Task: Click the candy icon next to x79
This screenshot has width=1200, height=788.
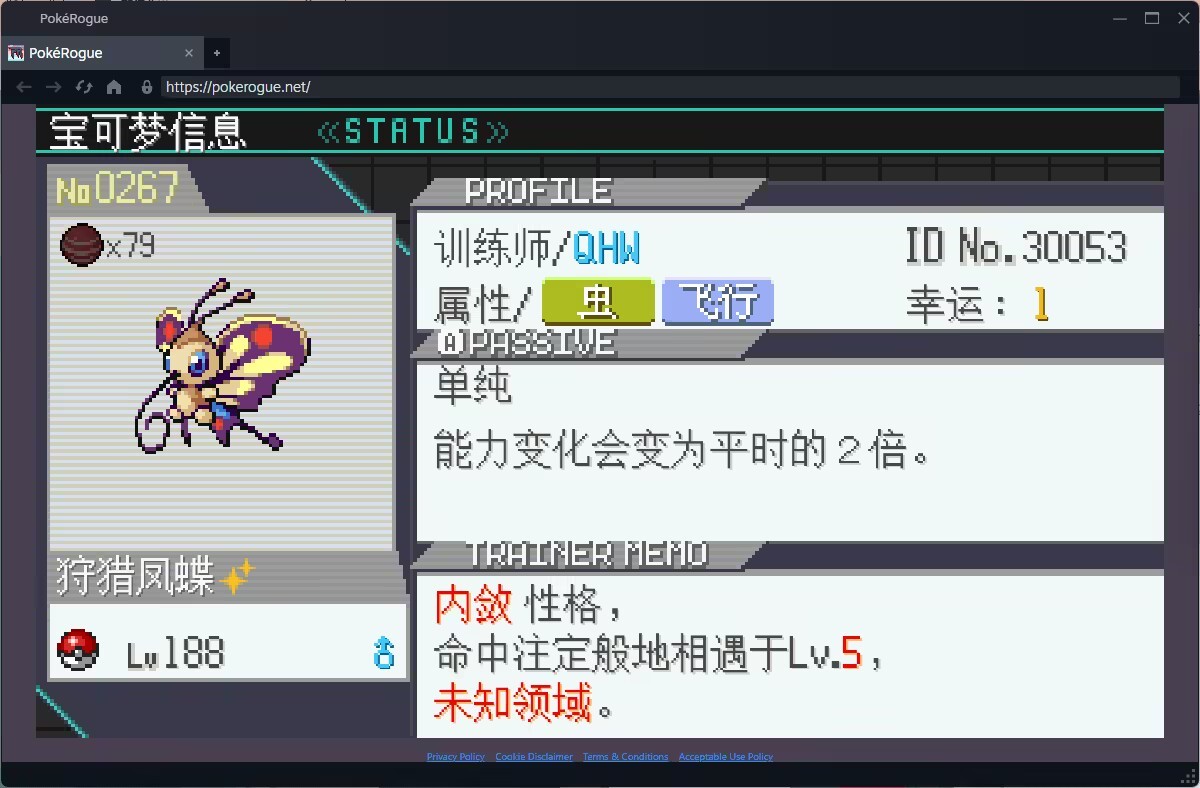Action: 81,244
